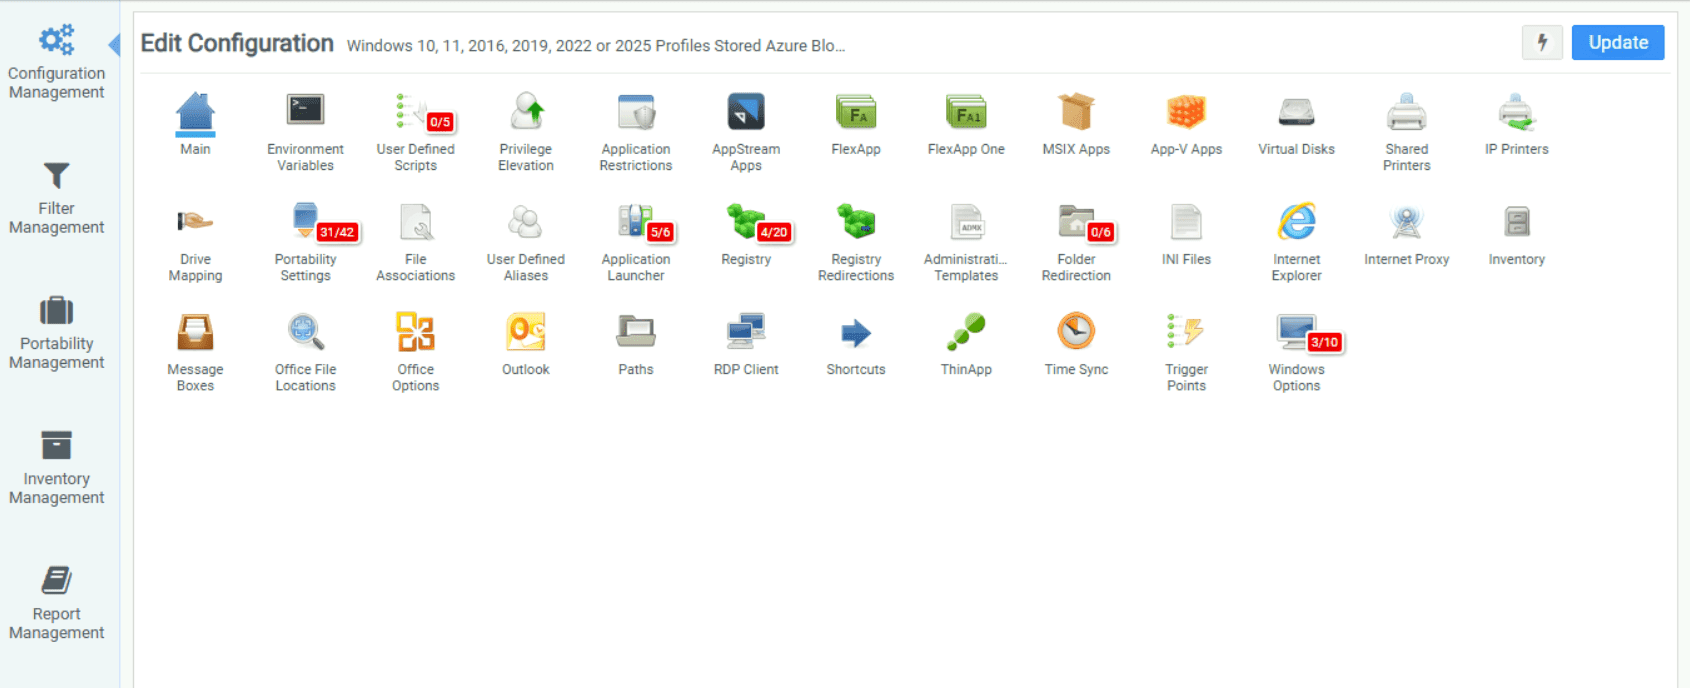The height and width of the screenshot is (688, 1690).
Task: Open Portability Settings icon
Action: [306, 222]
